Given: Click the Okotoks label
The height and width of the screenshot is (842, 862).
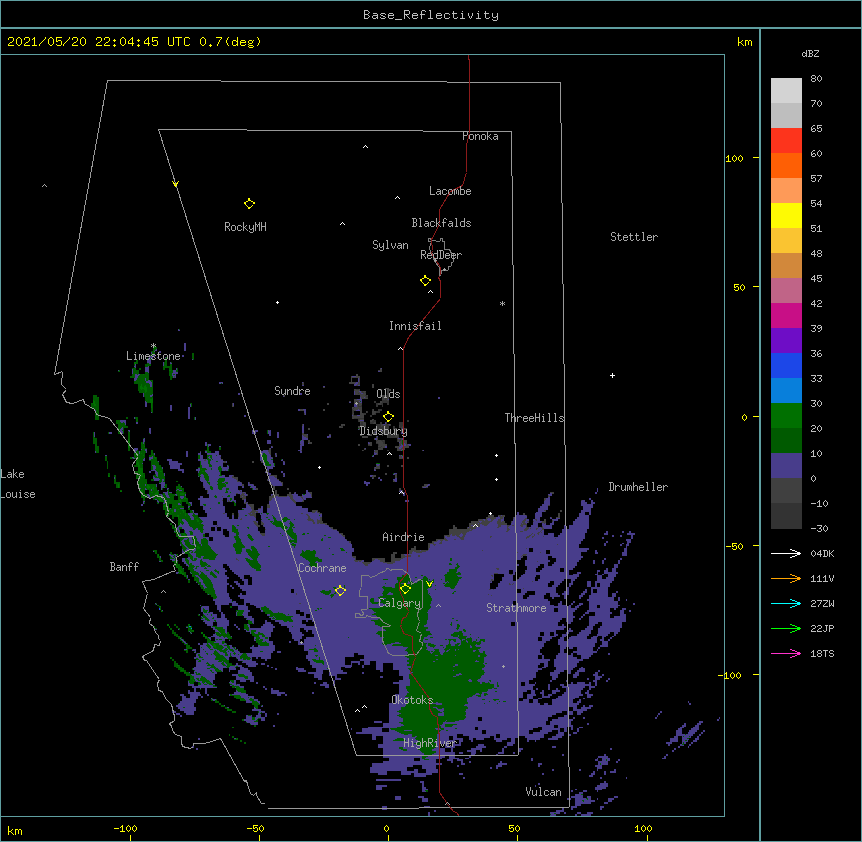Looking at the screenshot, I should coord(412,700).
